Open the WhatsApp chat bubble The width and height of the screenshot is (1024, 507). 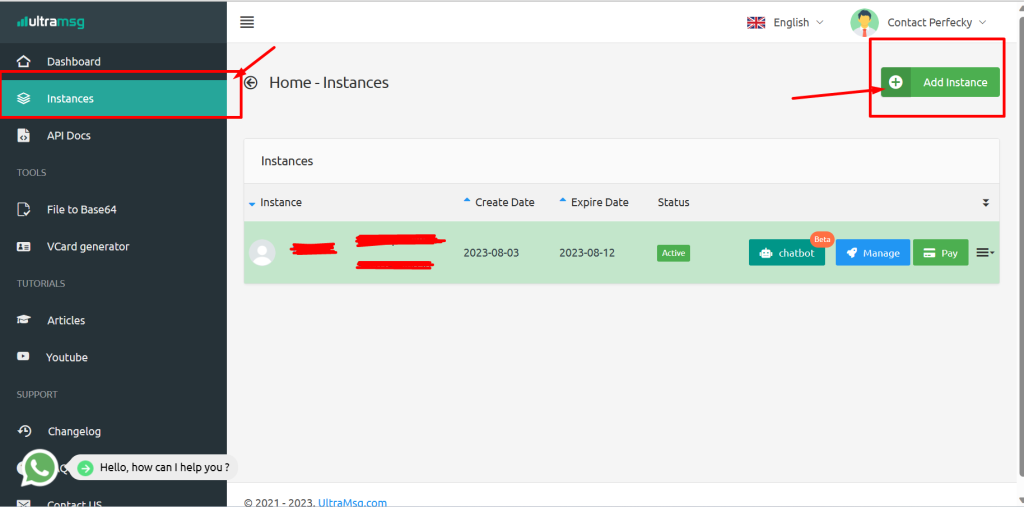39,467
